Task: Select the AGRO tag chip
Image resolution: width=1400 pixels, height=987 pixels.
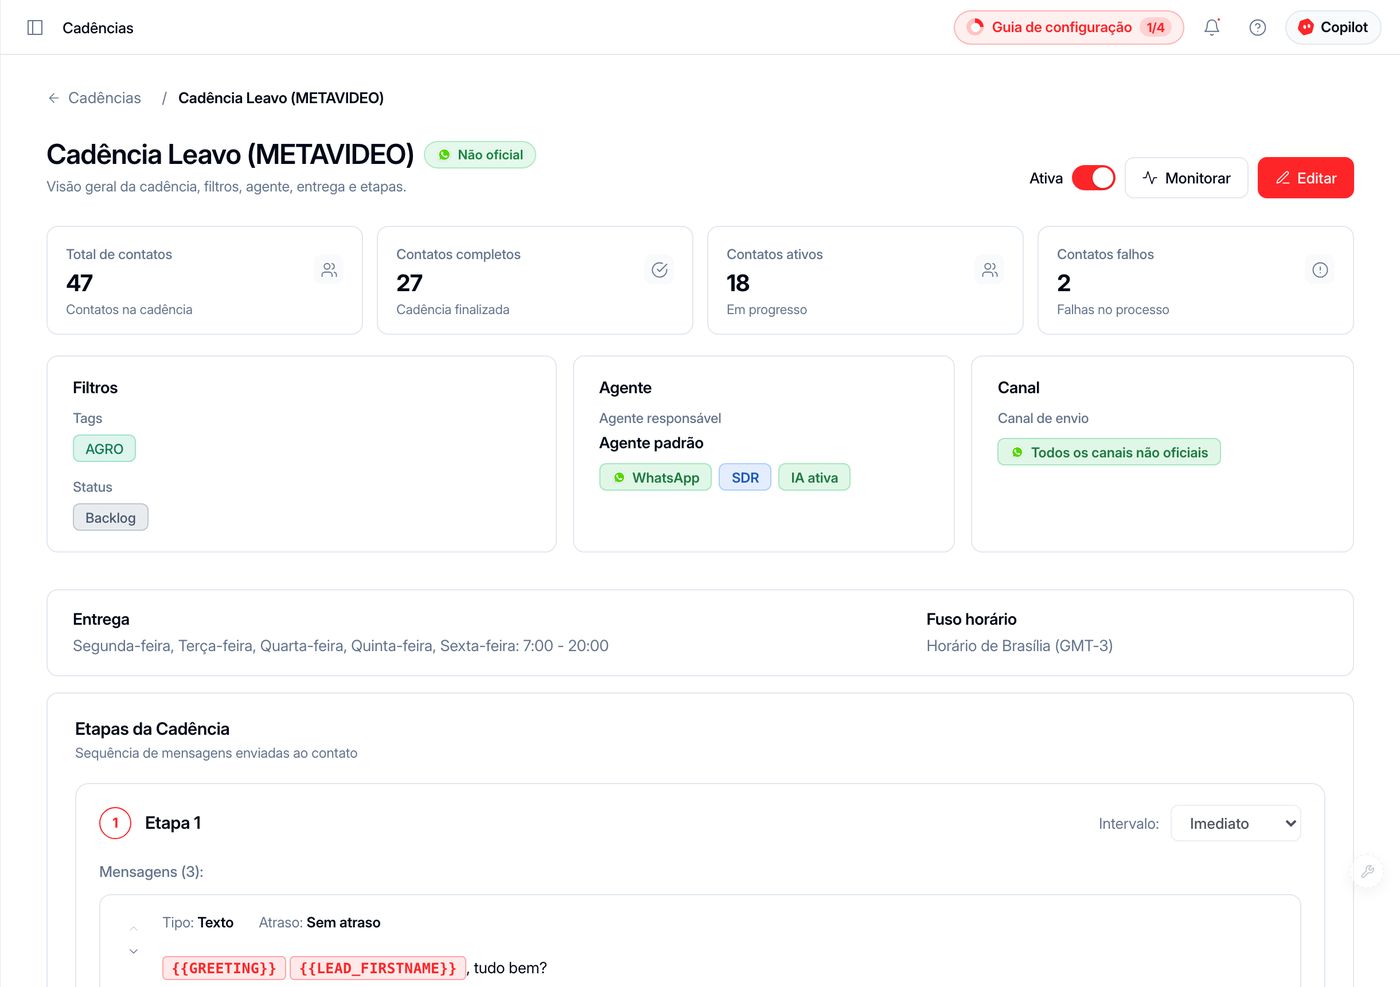Action: coord(104,449)
